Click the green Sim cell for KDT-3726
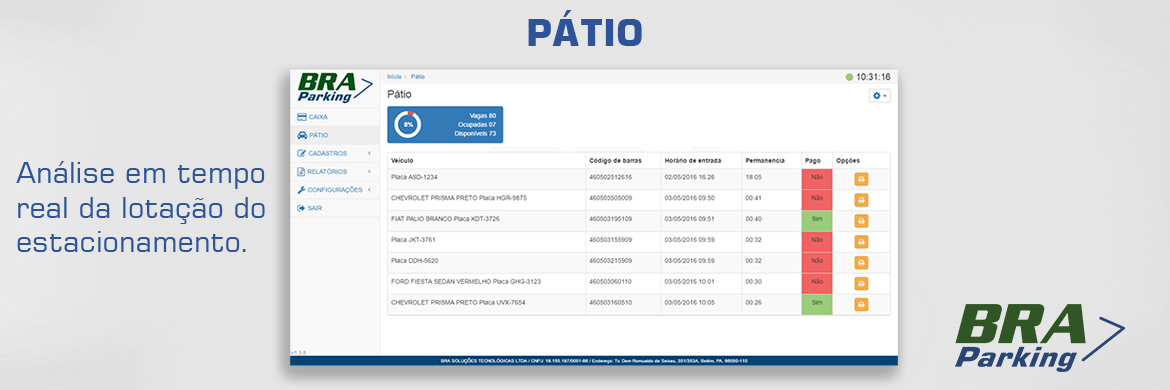This screenshot has width=1170, height=390. pyautogui.click(x=816, y=221)
